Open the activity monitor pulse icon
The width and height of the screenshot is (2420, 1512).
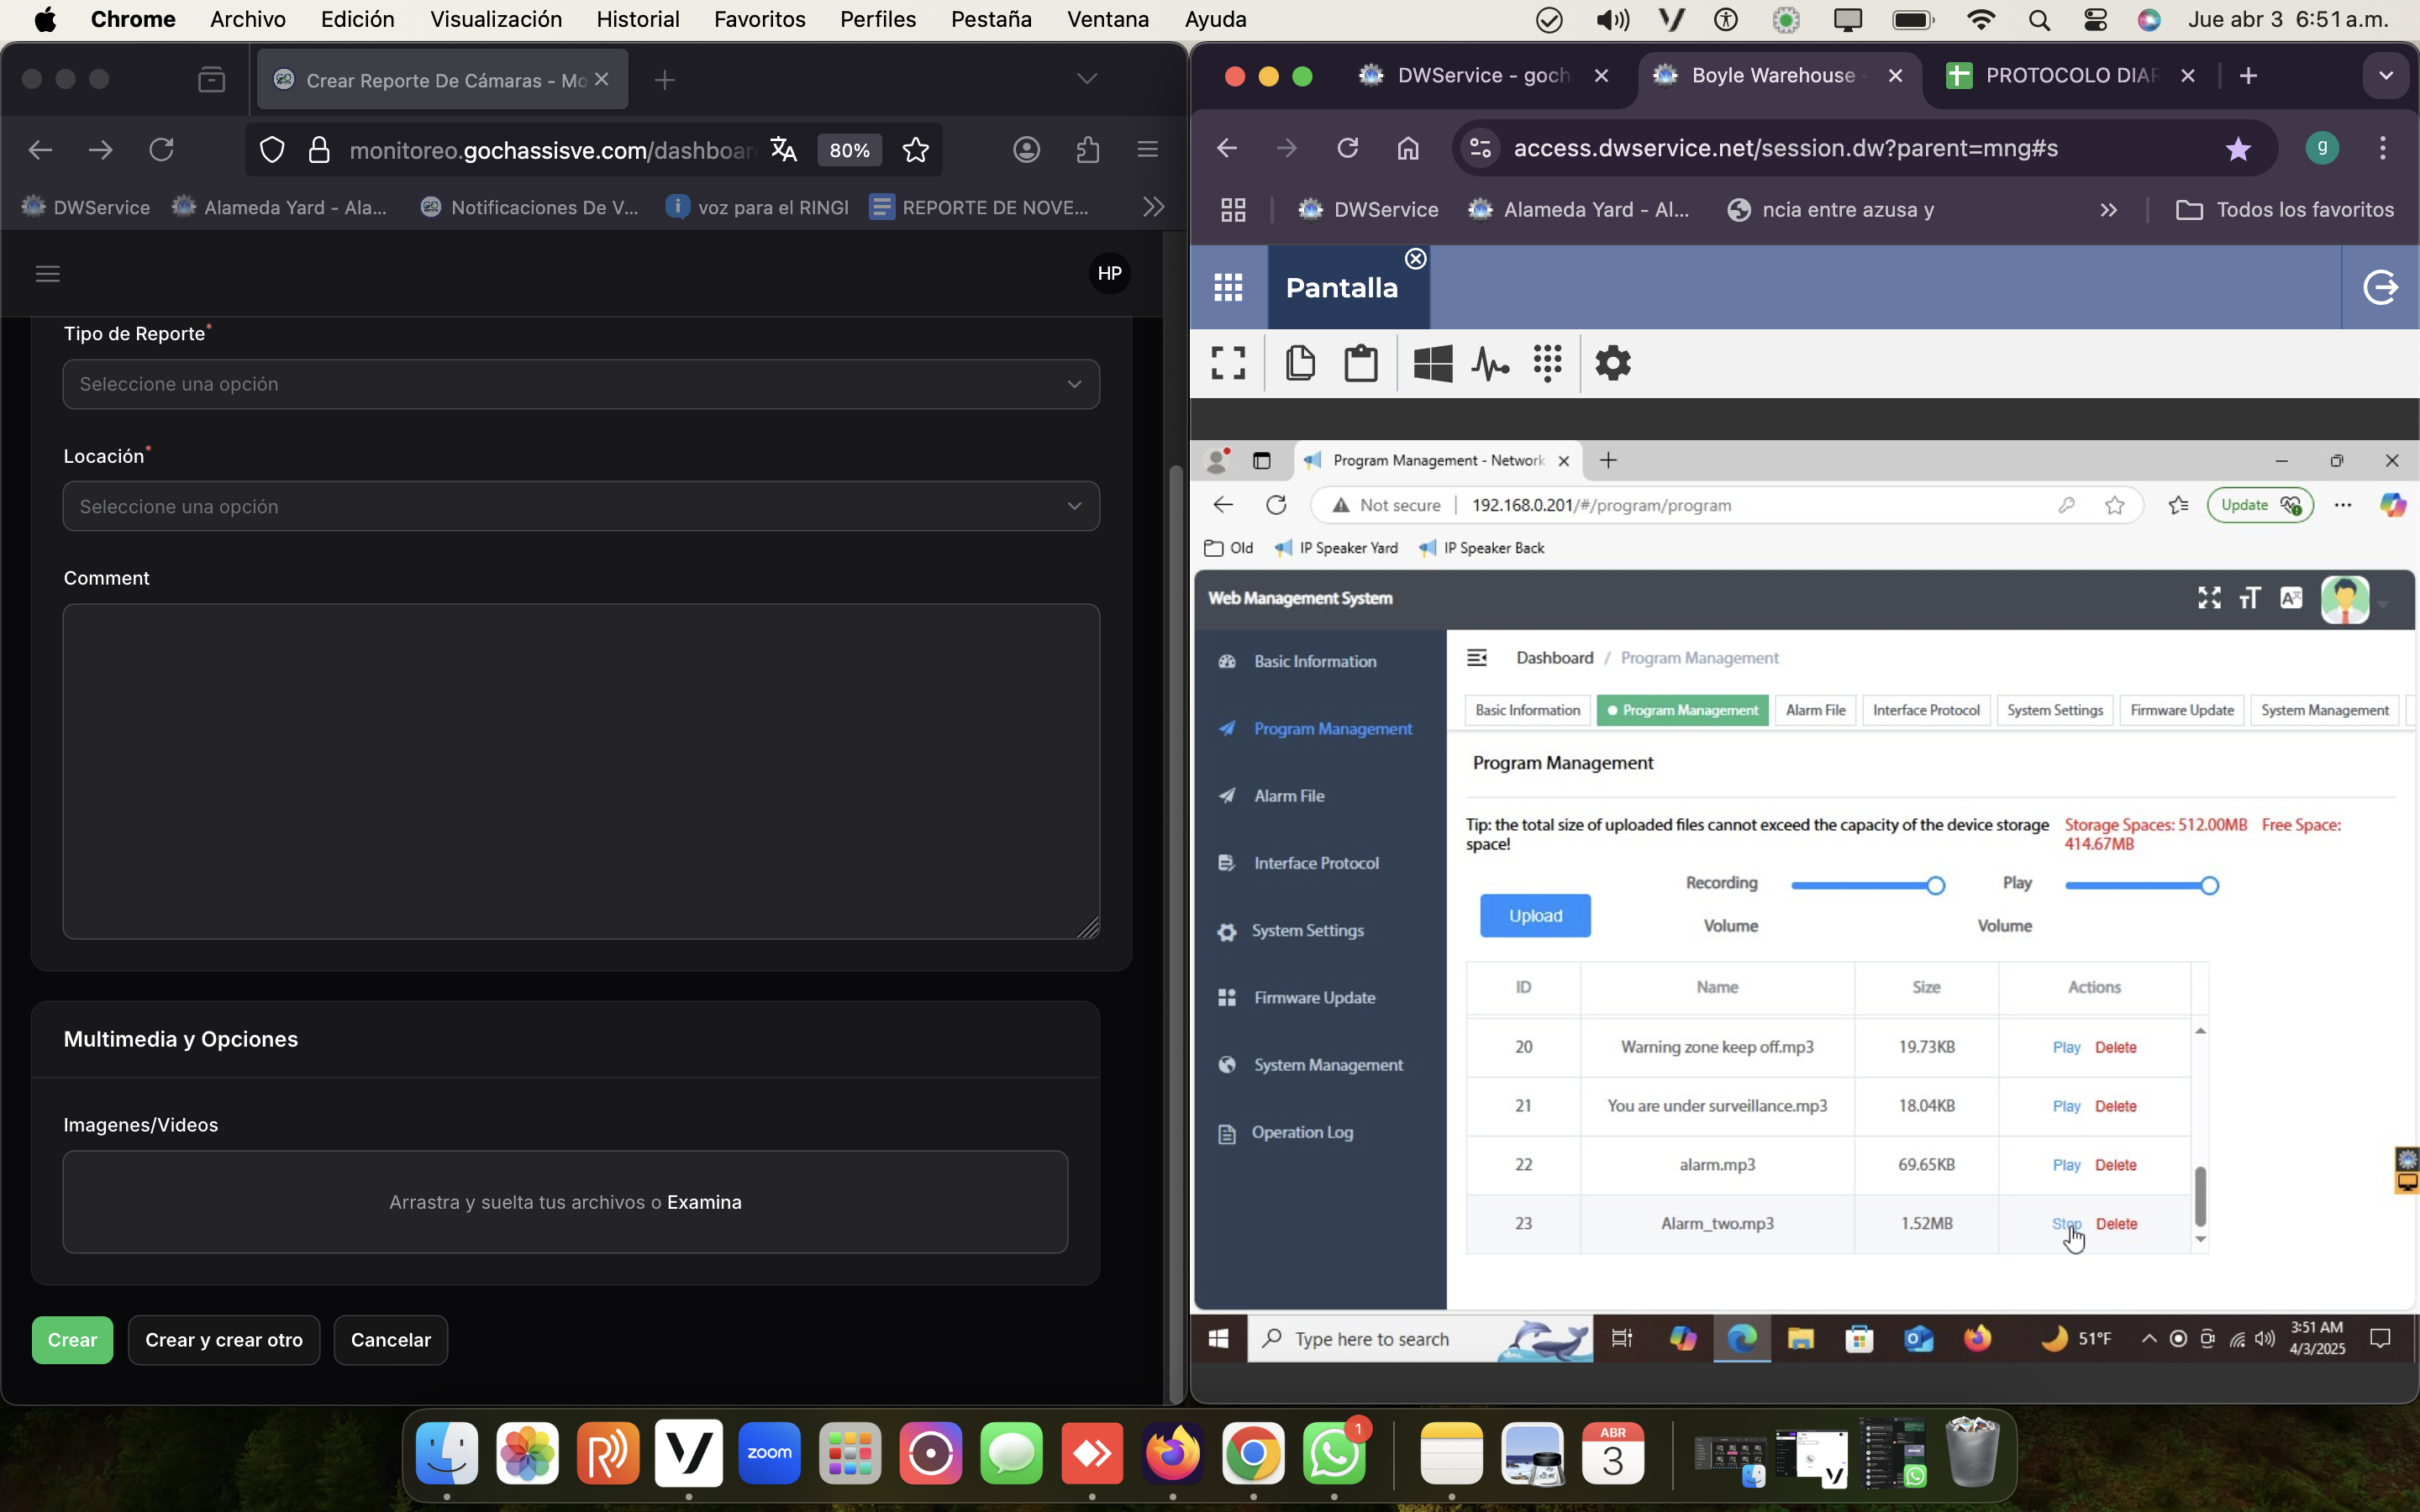tap(1490, 363)
